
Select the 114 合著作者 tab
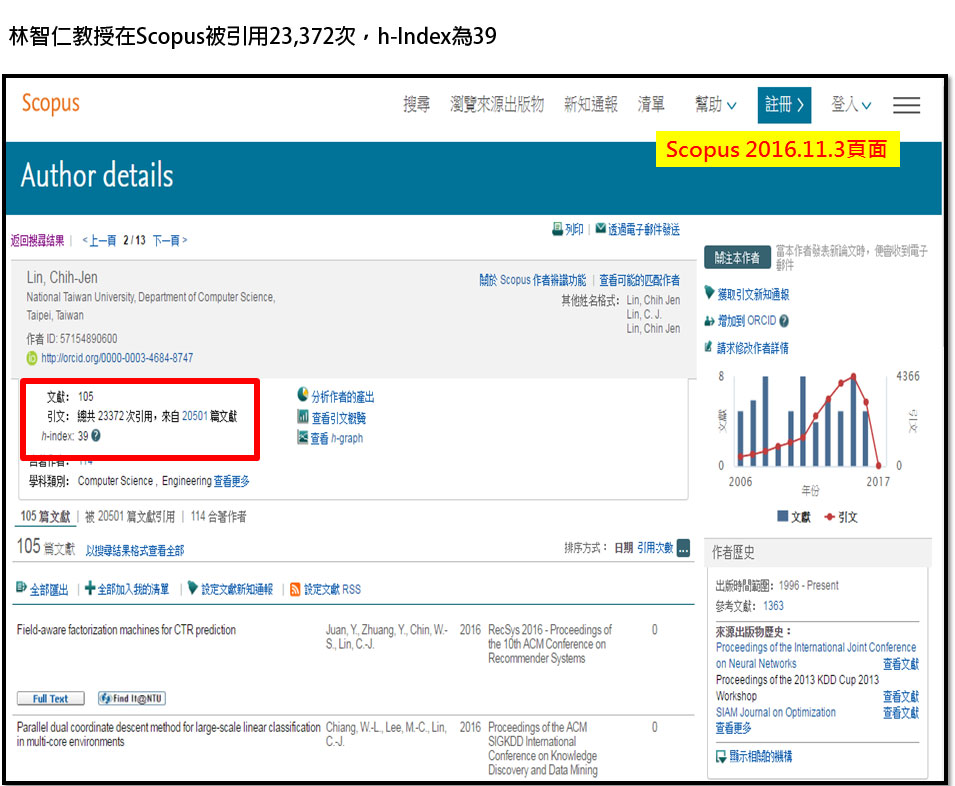coord(219,517)
